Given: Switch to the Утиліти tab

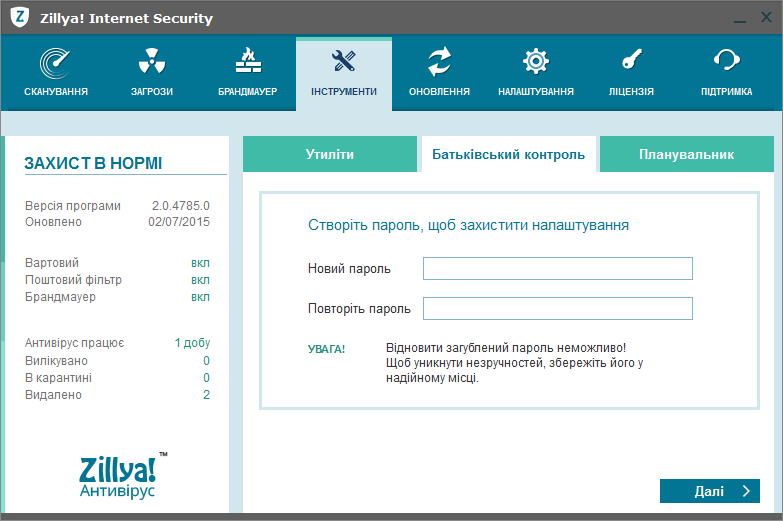Looking at the screenshot, I should point(330,154).
